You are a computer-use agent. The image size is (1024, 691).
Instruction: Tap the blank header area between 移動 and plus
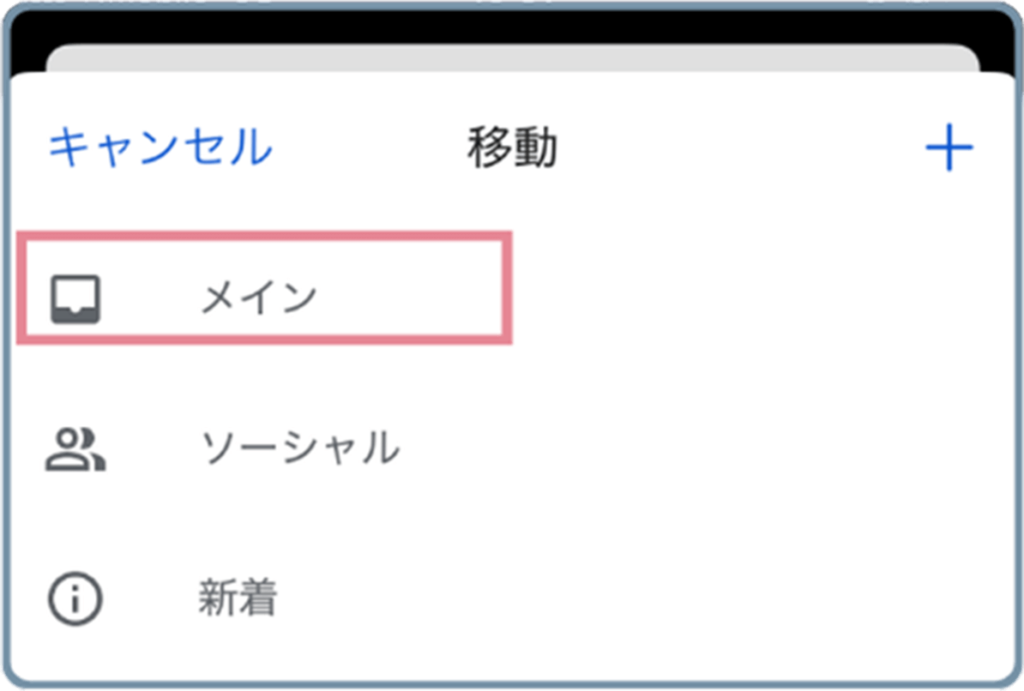click(741, 148)
